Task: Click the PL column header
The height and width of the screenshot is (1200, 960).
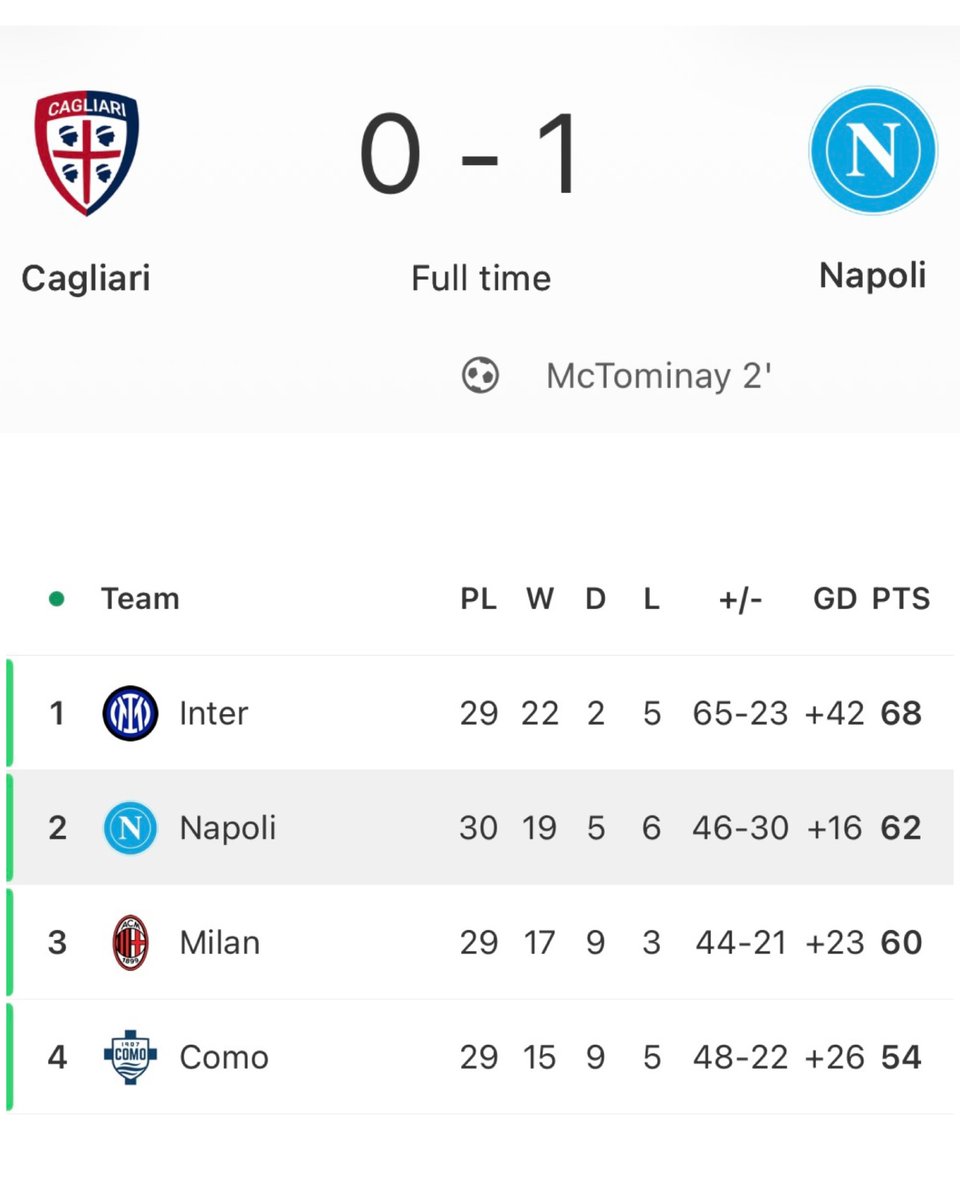Action: [x=479, y=599]
